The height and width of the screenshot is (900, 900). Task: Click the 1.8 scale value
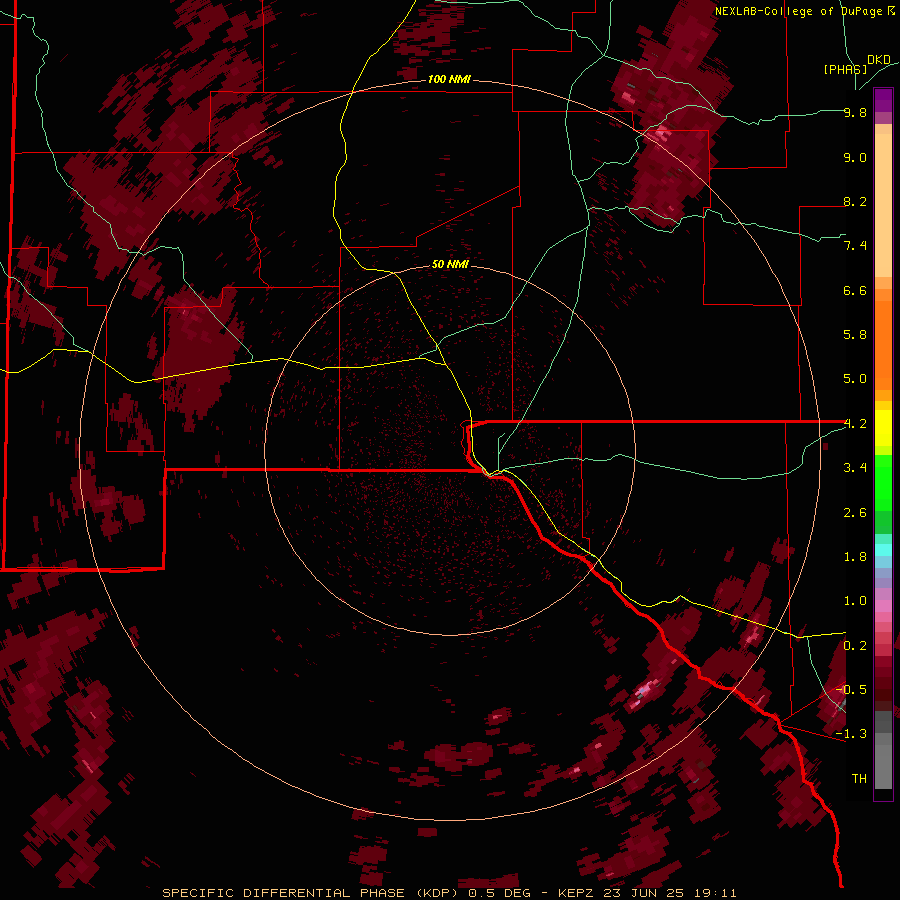(x=855, y=557)
